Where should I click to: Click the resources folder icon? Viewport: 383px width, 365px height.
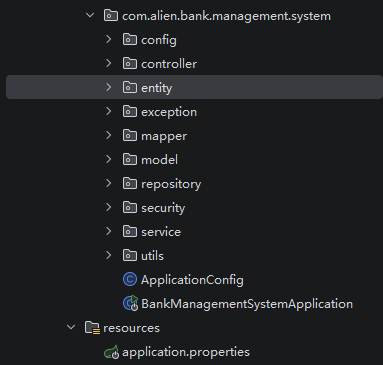click(92, 328)
